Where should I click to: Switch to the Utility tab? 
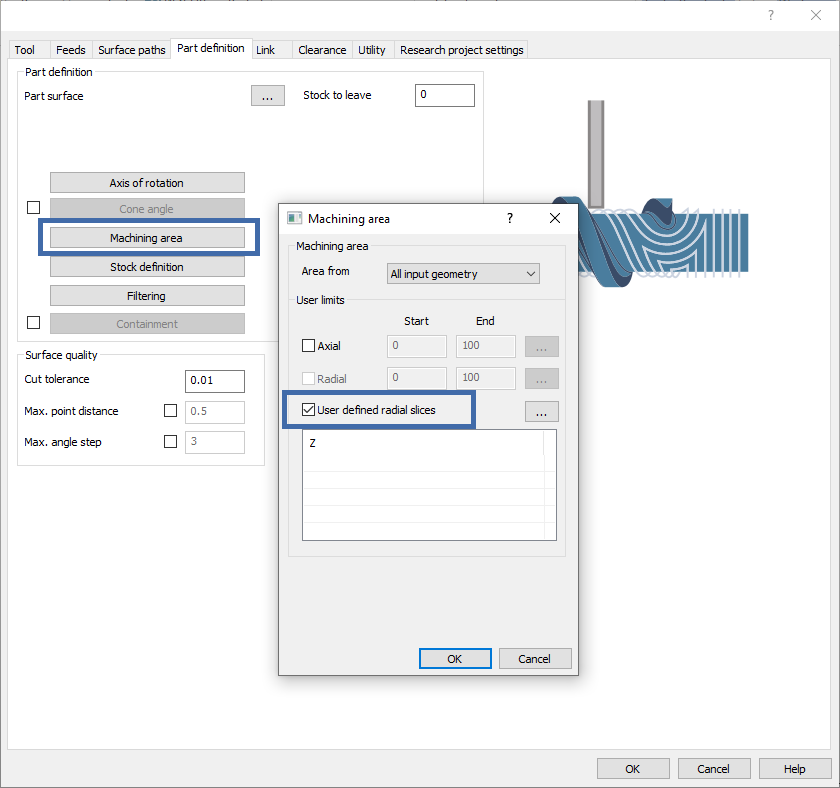[x=372, y=50]
